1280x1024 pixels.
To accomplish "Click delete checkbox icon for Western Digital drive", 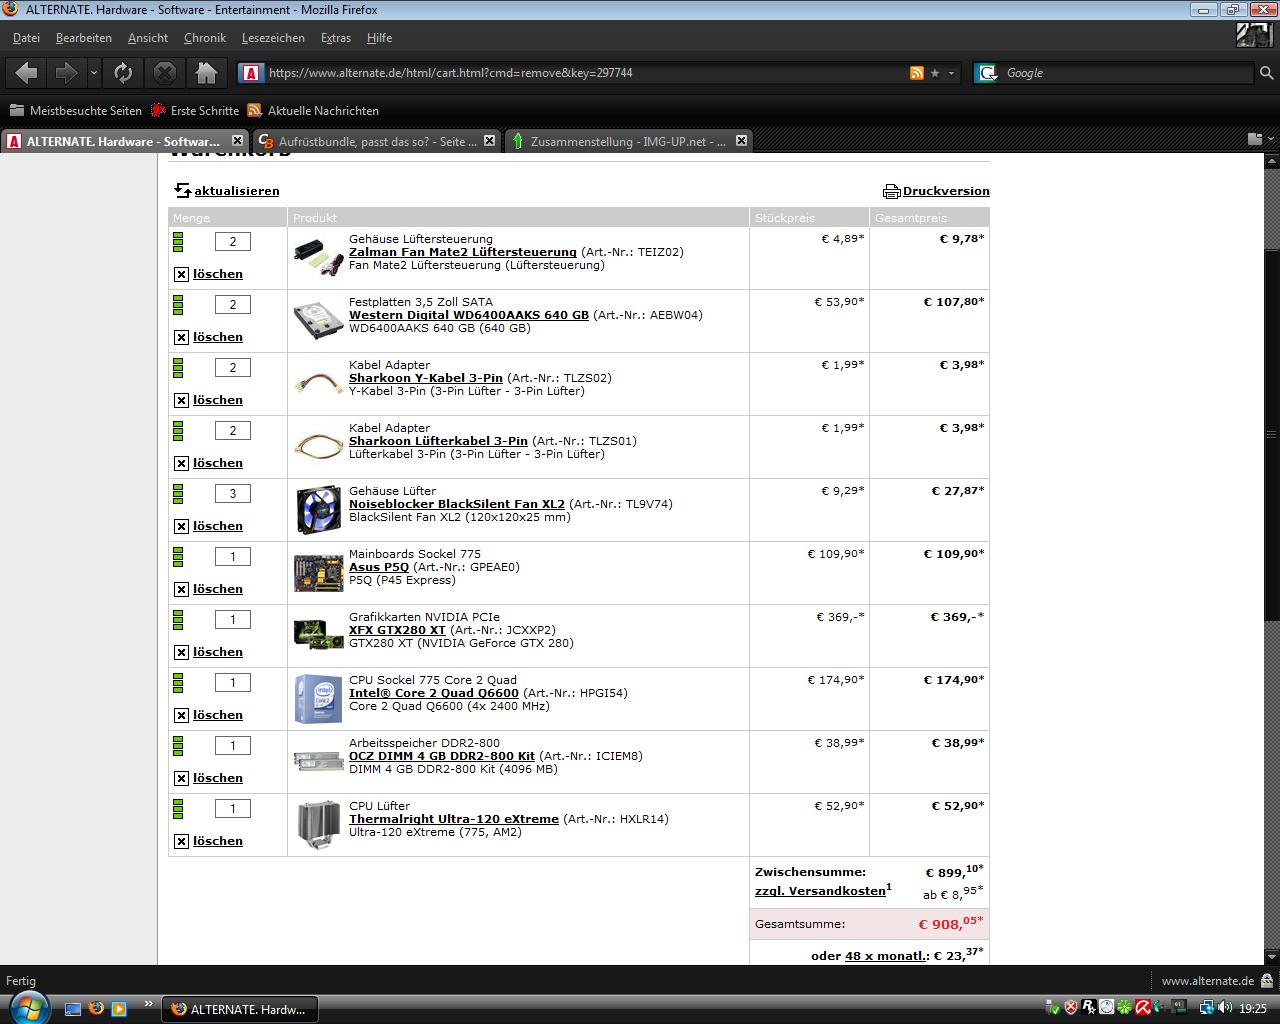I will point(181,337).
